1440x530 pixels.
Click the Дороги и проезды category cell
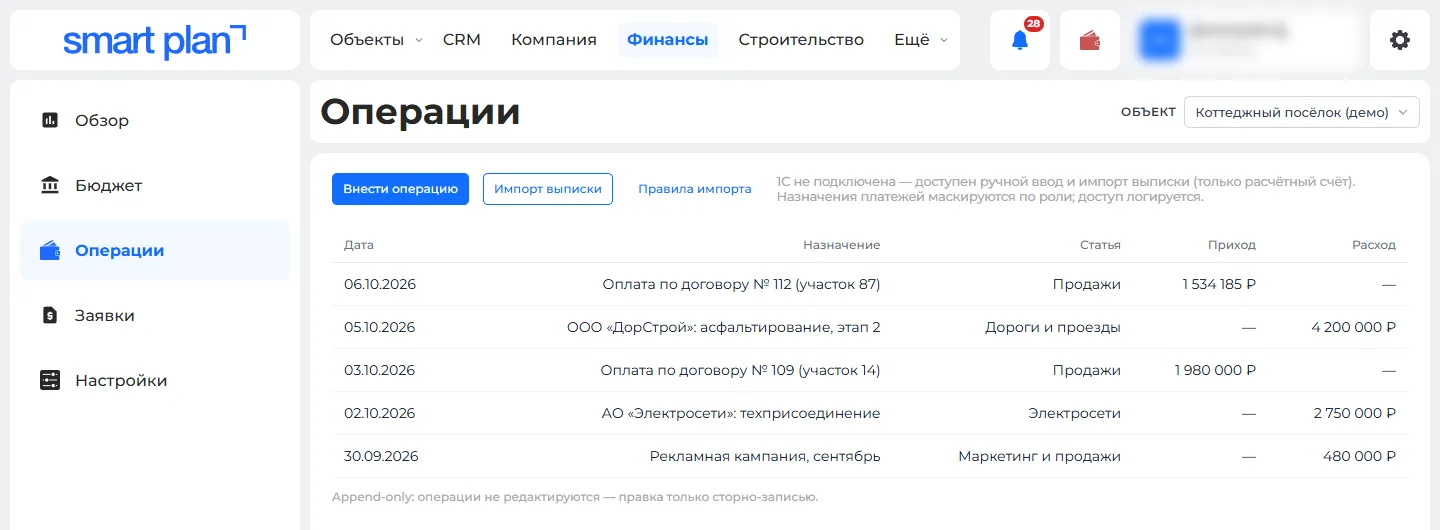(1053, 327)
